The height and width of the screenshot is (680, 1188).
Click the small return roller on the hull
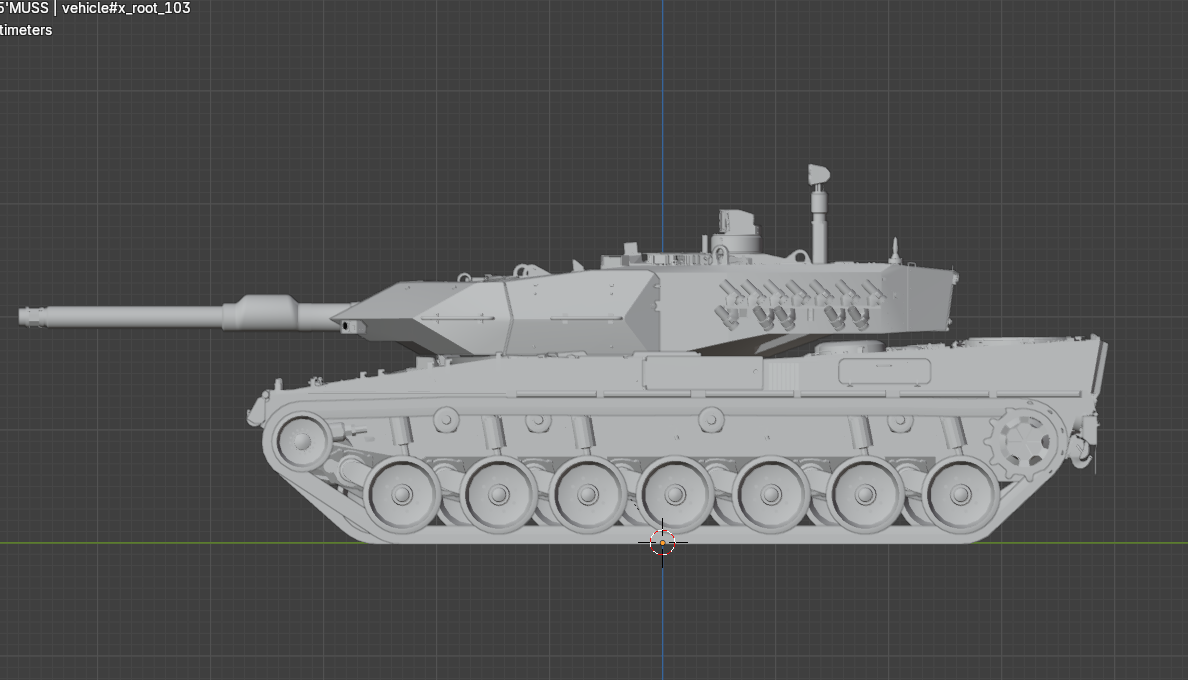click(710, 417)
